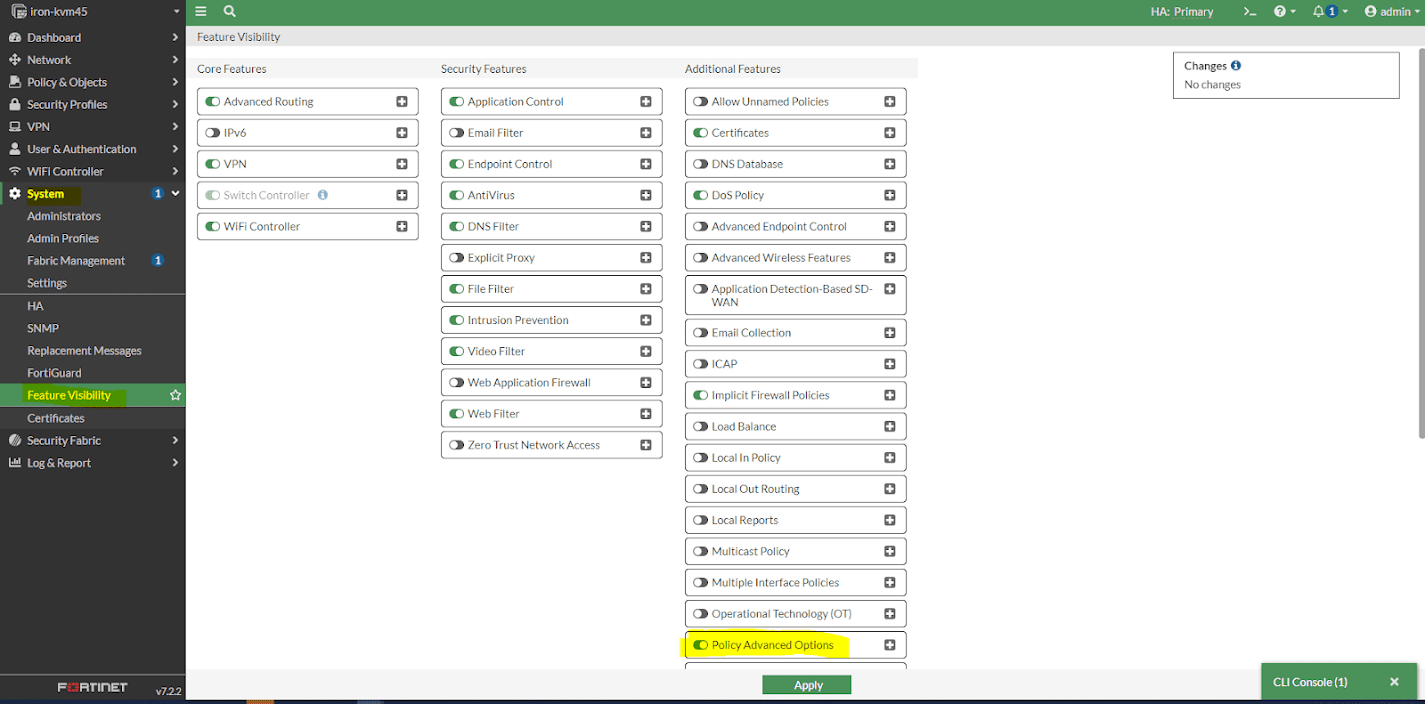Open the admin user menu

click(1394, 11)
